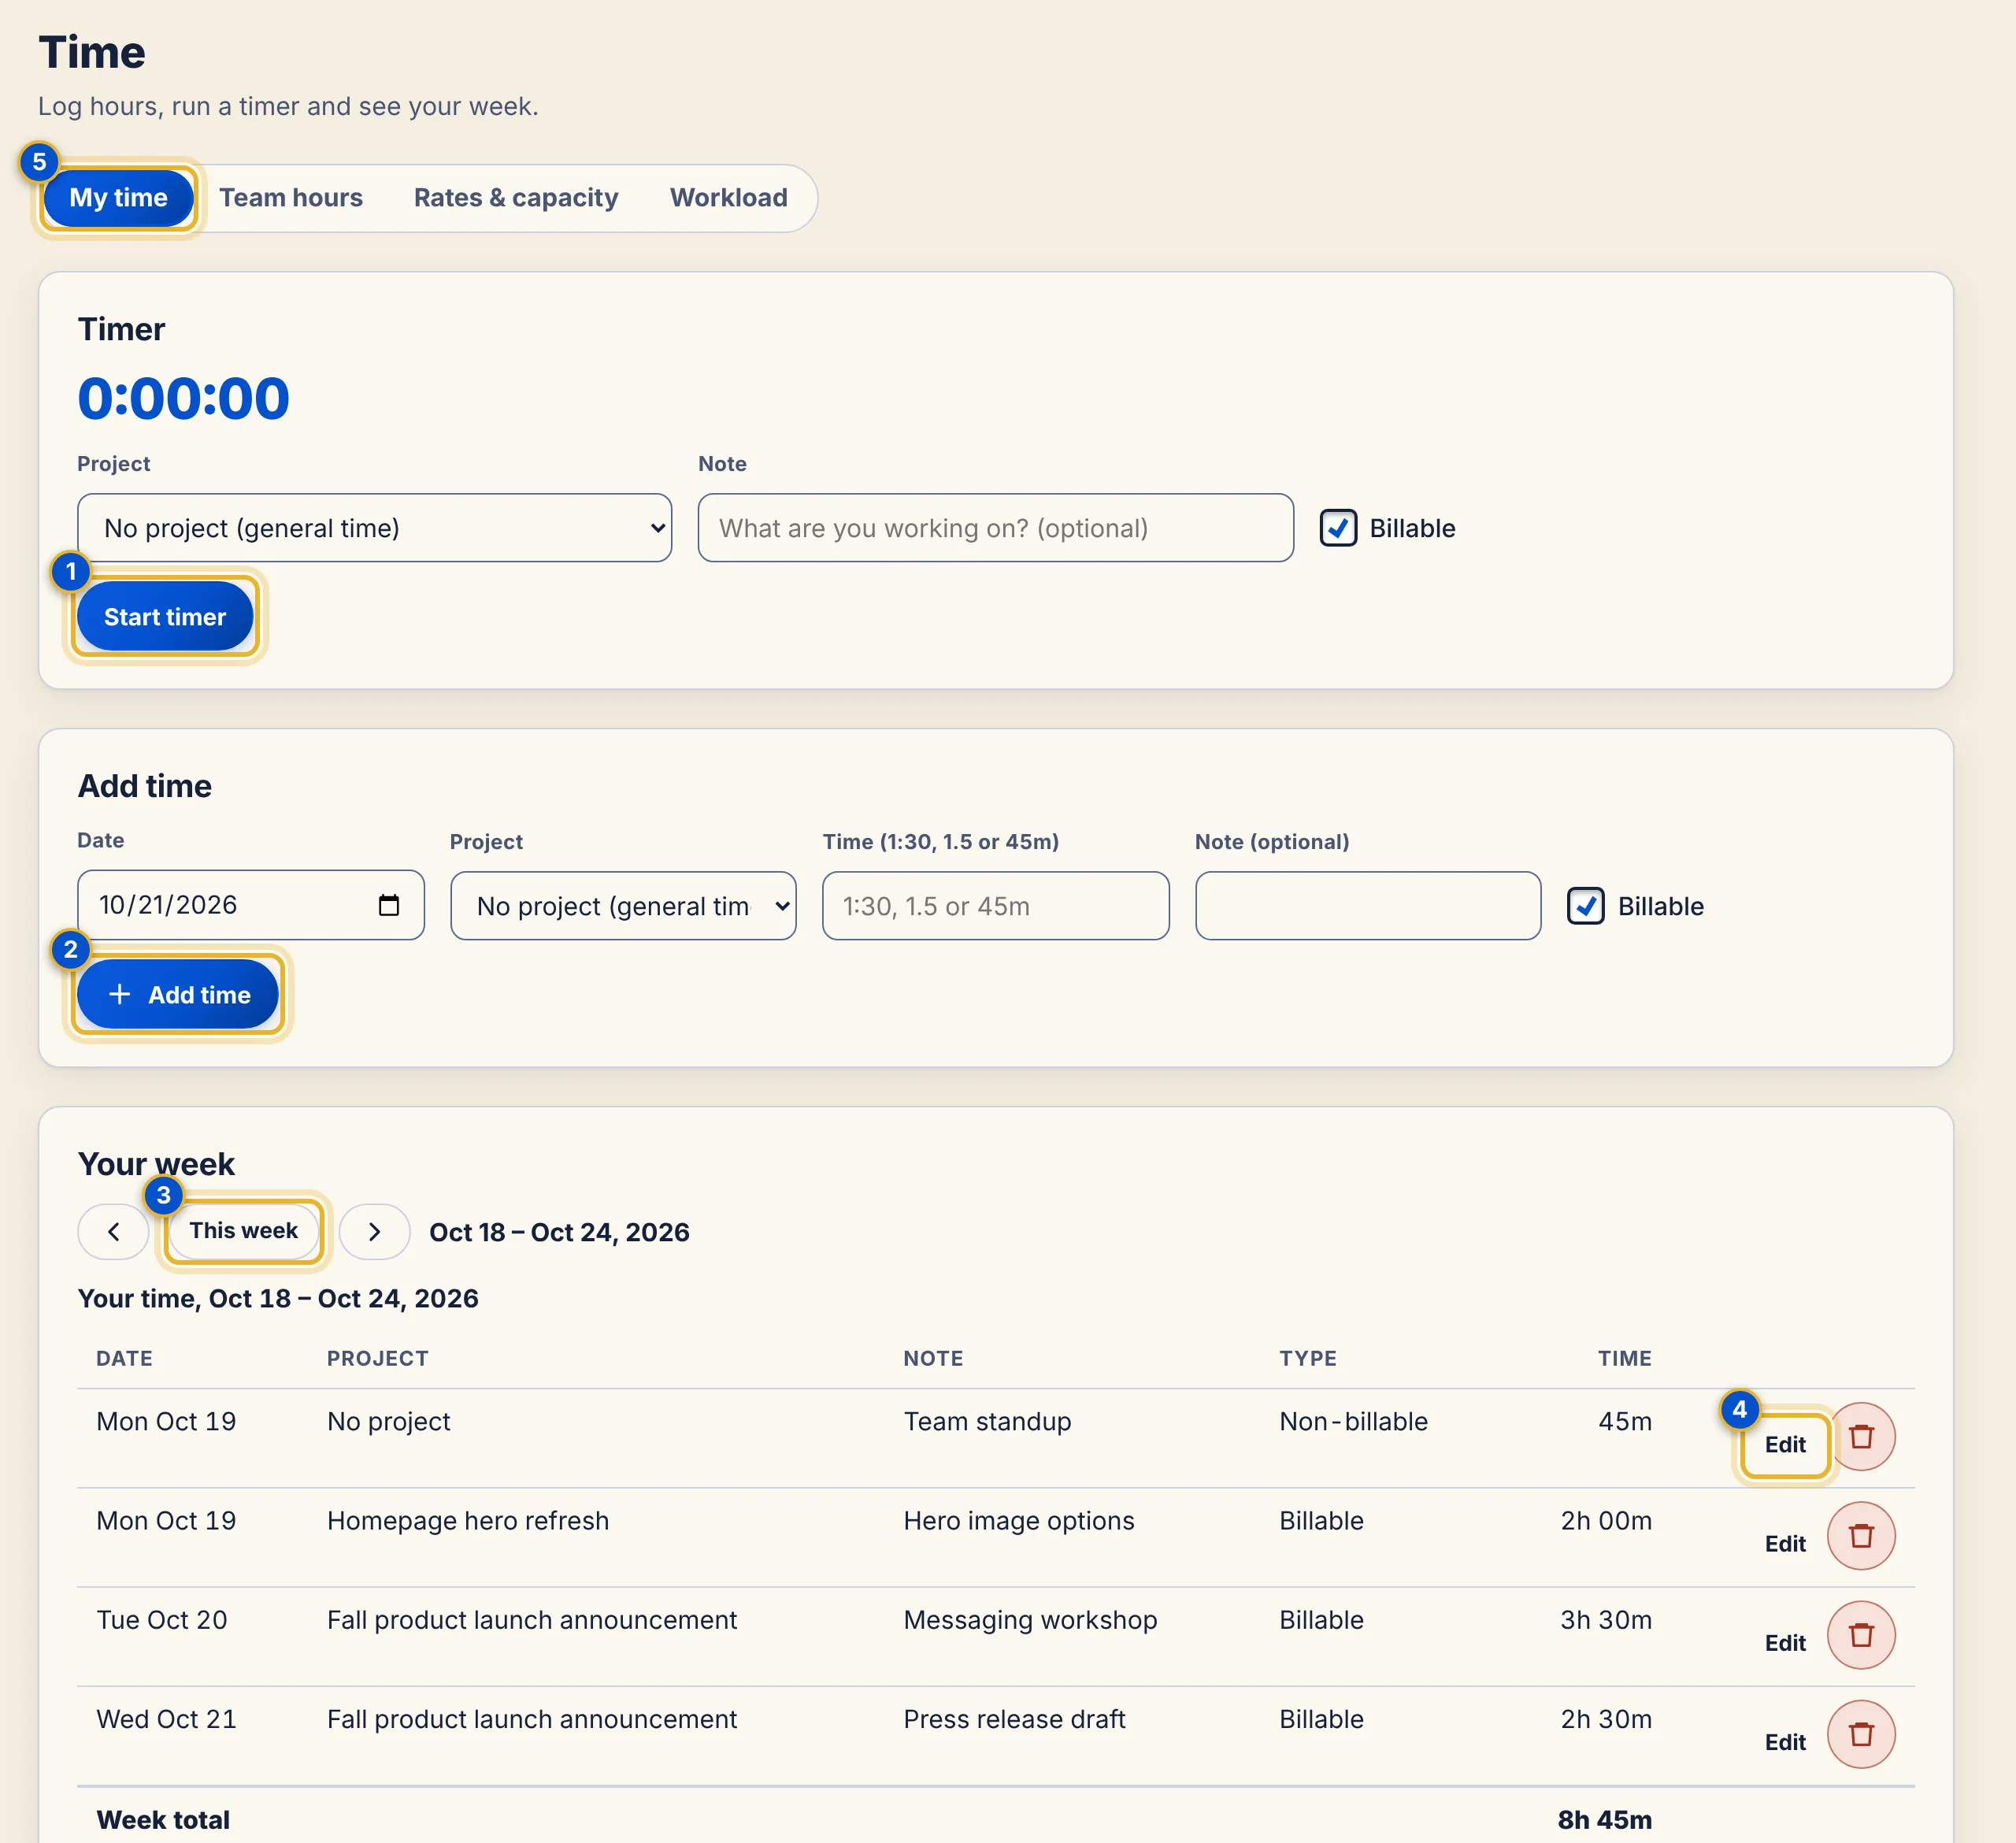Click the Add time button
The width and height of the screenshot is (2016, 1843).
(178, 995)
